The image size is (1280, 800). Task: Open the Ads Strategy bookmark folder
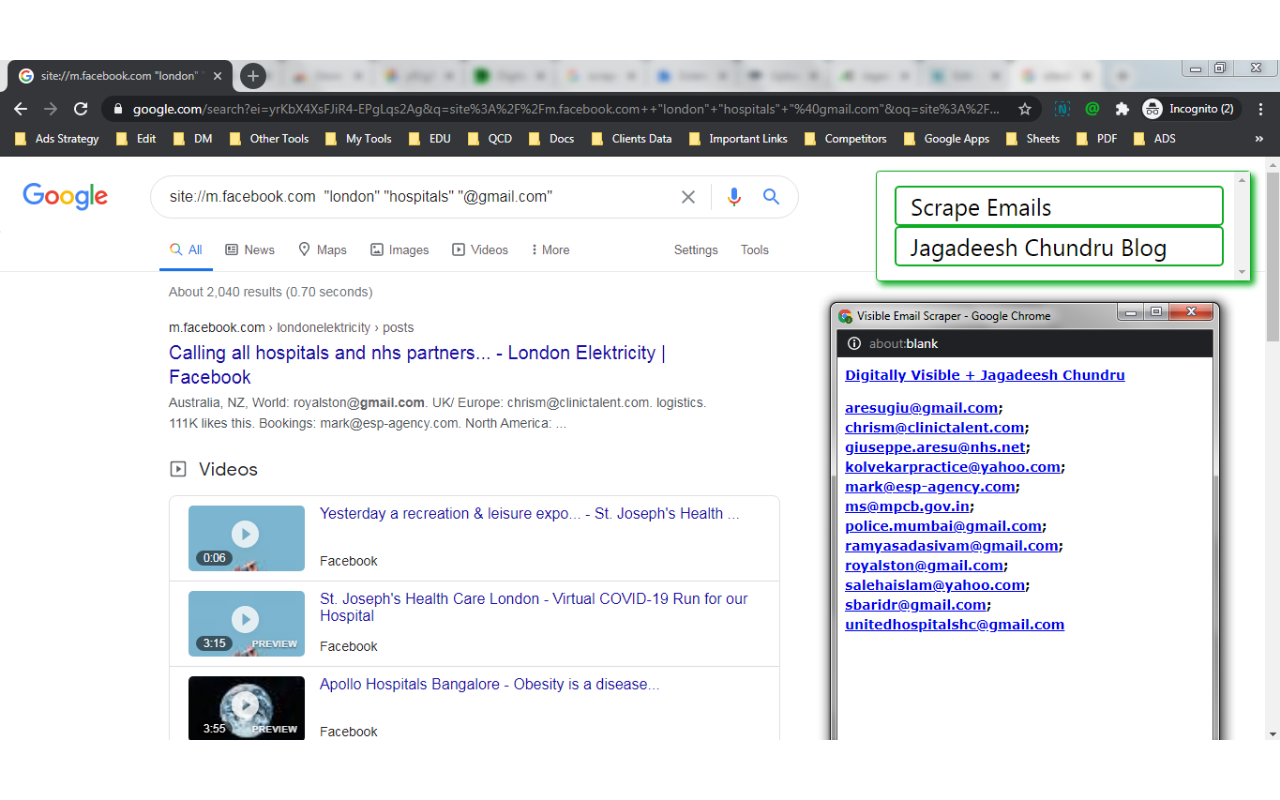click(57, 139)
